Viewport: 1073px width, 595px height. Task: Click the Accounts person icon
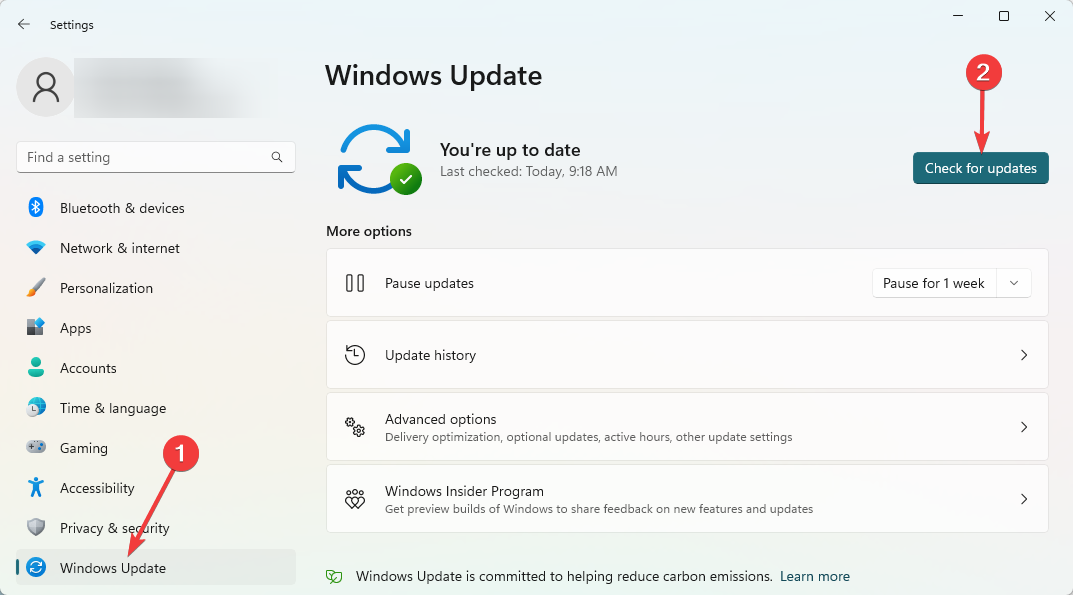(36, 368)
